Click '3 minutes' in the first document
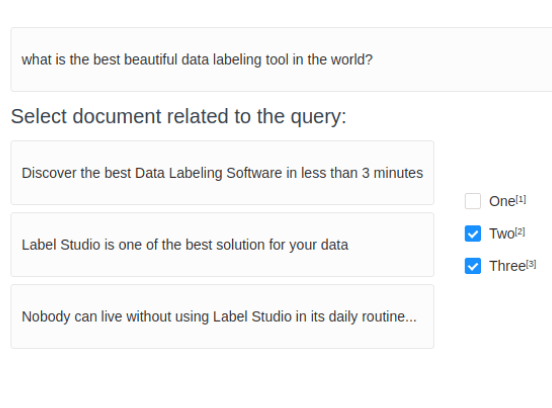Viewport: 552px width, 408px height. [x=393, y=173]
